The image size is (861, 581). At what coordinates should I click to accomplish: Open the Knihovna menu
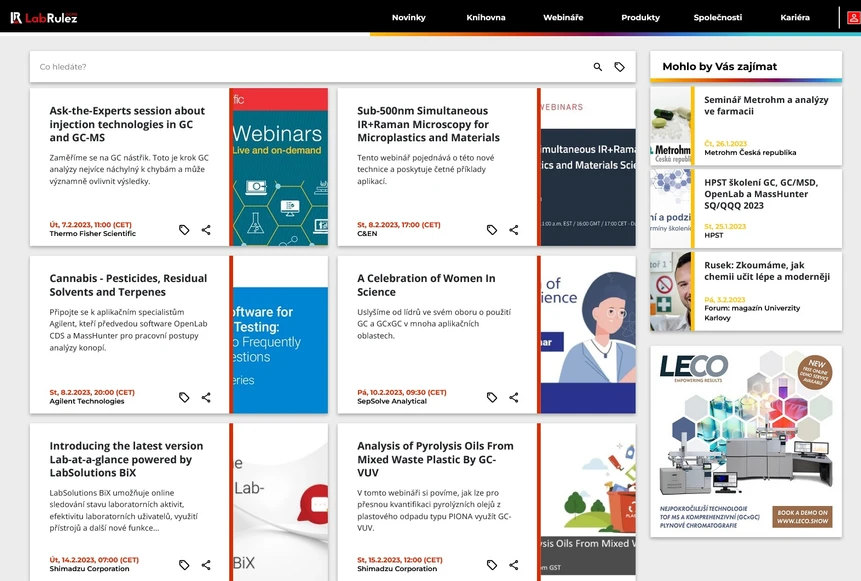point(486,17)
